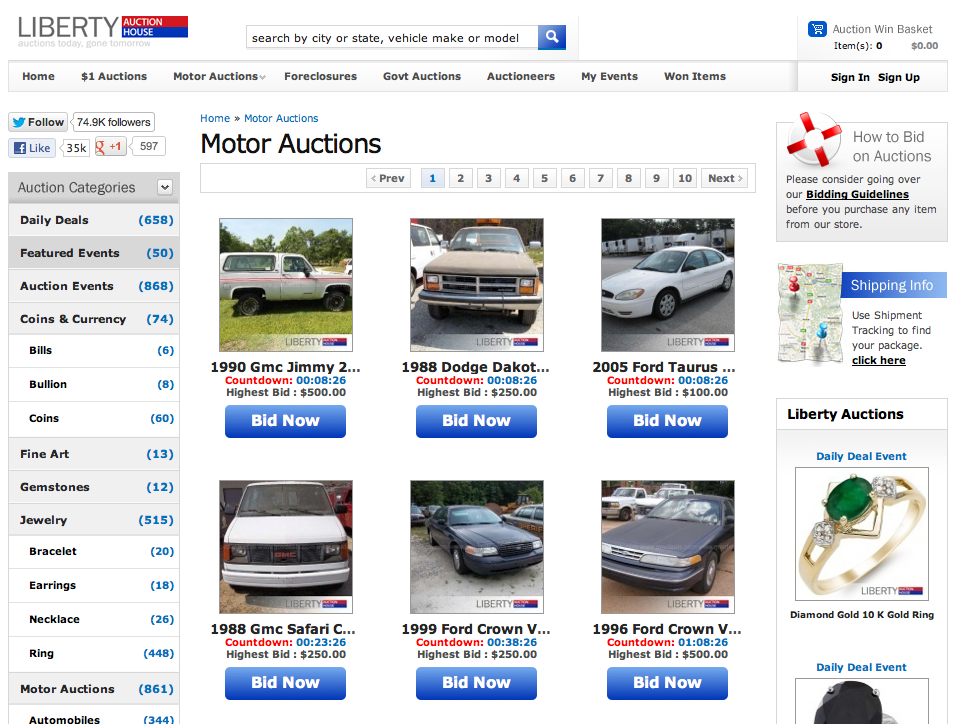Open the Diamond Gold ring thumbnail
Image resolution: width=972 pixels, height=724 pixels.
862,534
